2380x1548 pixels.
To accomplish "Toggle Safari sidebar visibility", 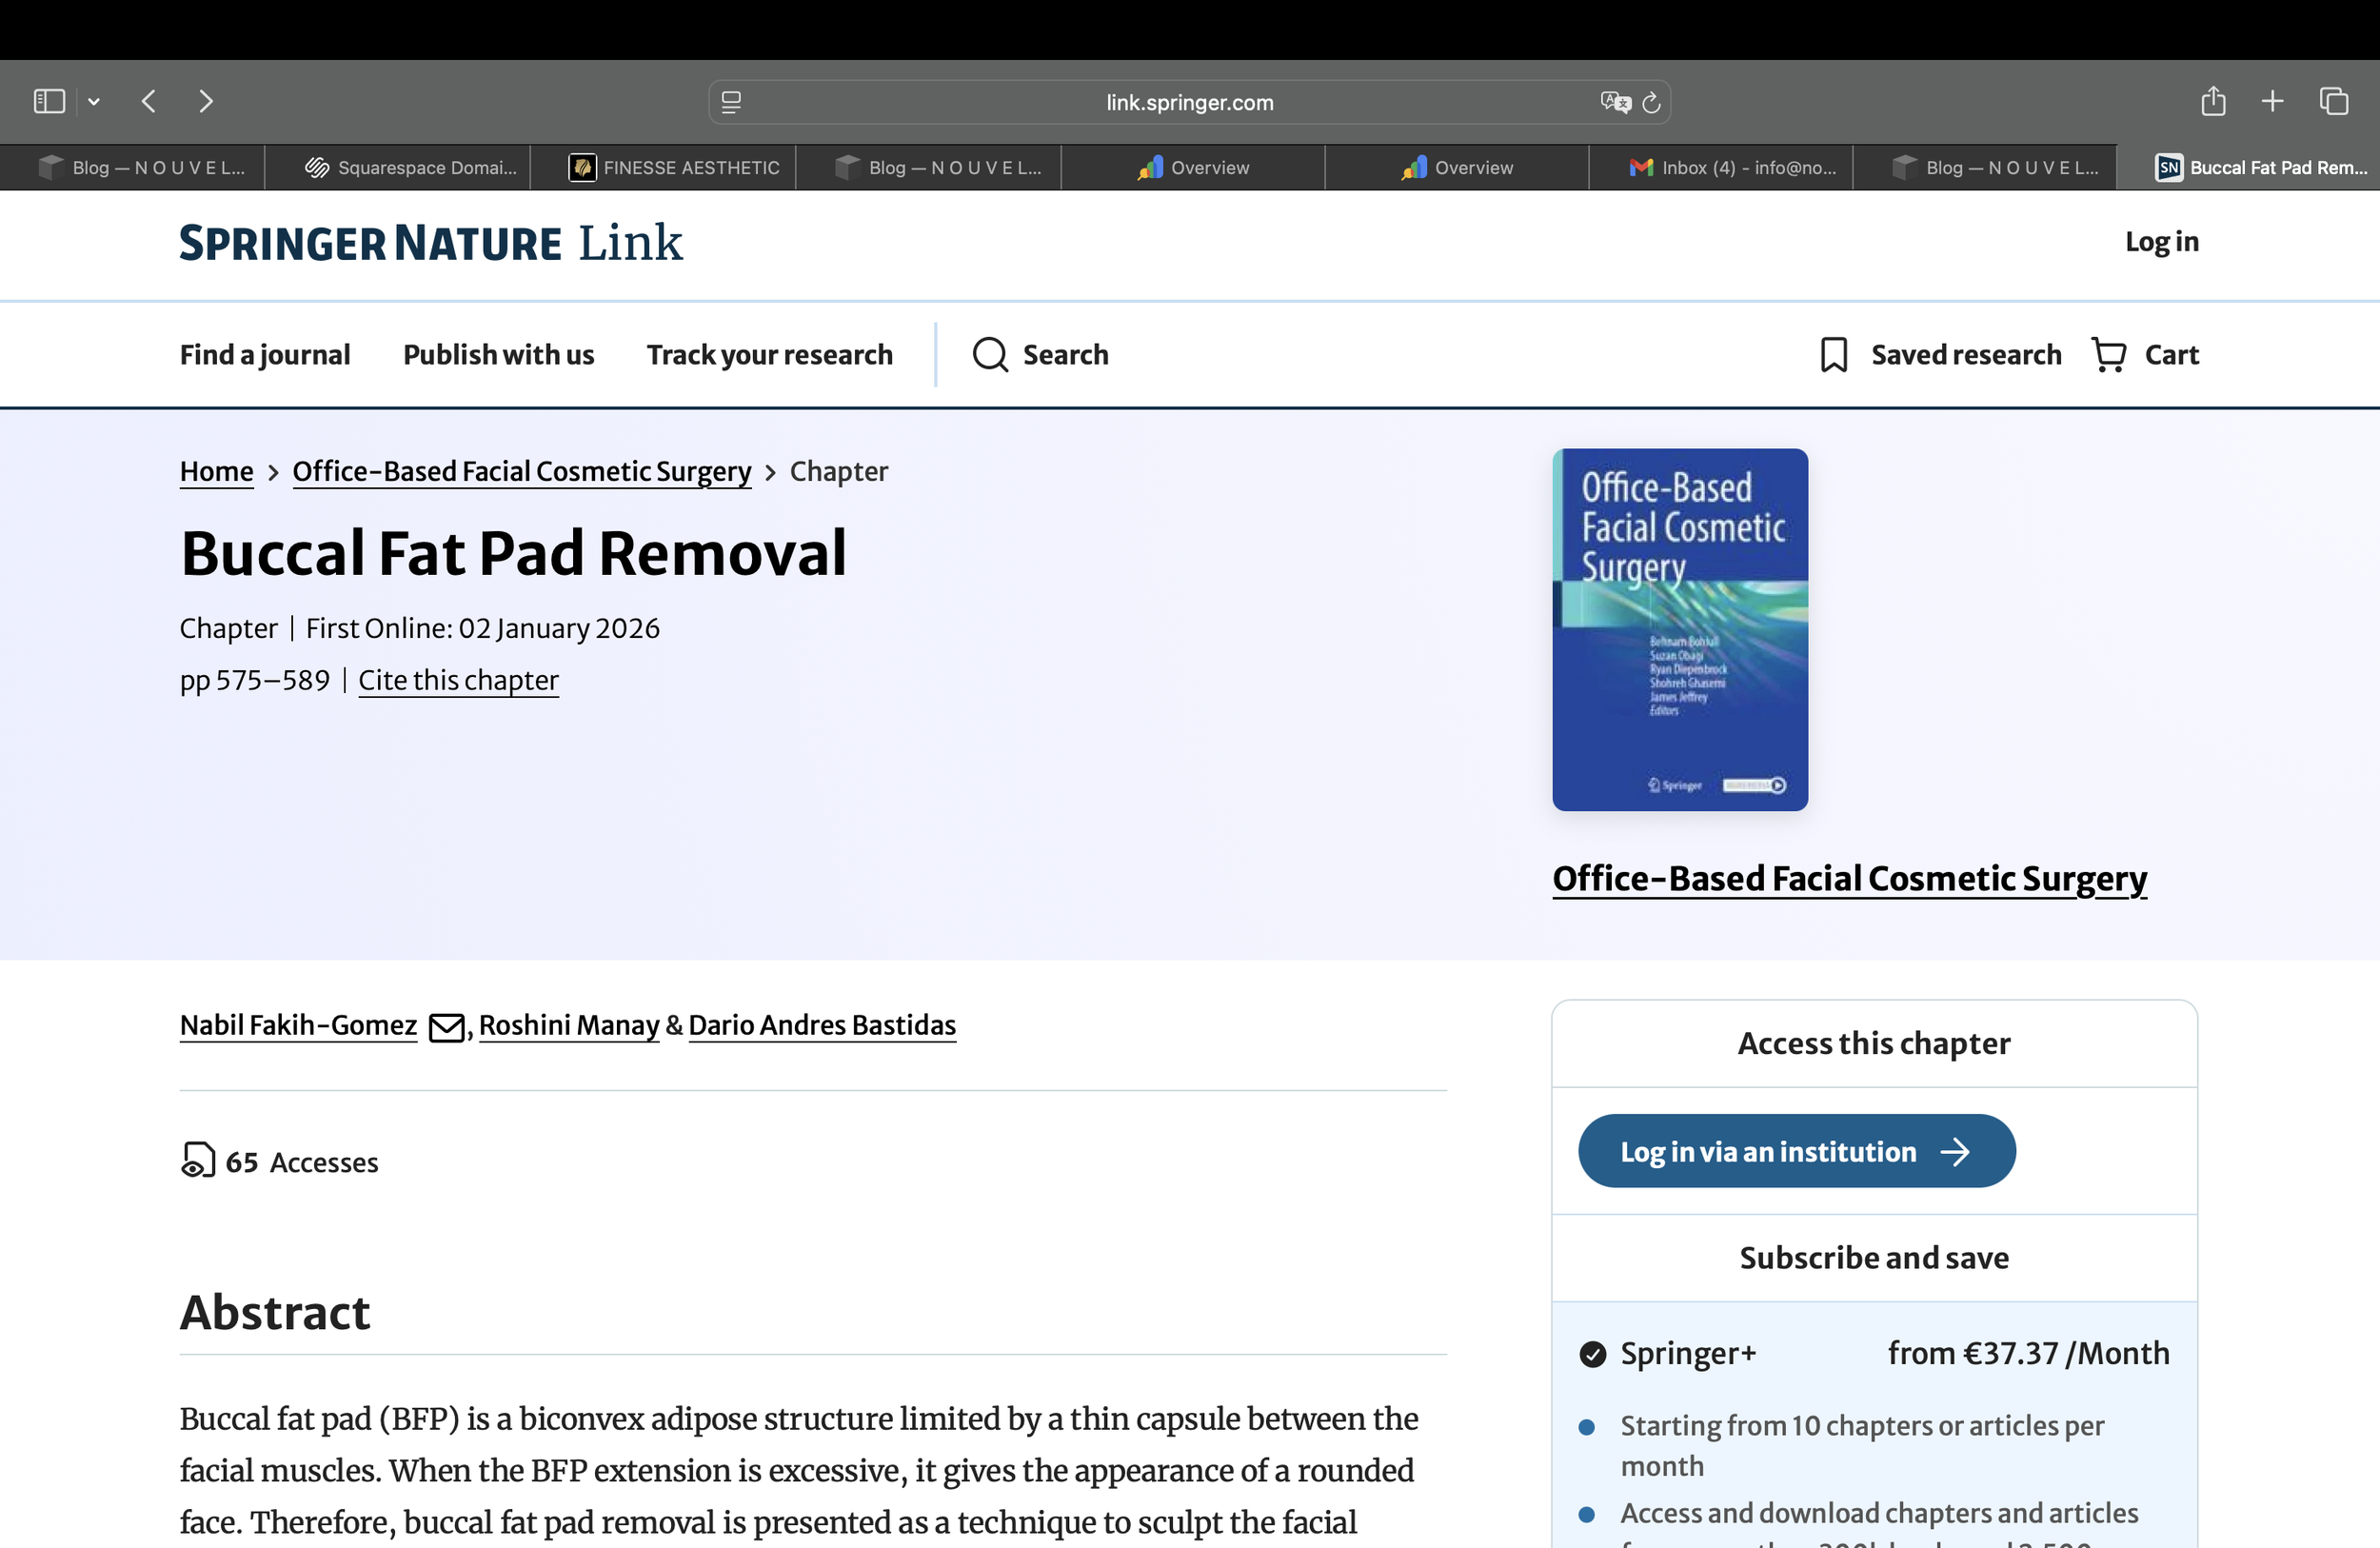I will [47, 101].
